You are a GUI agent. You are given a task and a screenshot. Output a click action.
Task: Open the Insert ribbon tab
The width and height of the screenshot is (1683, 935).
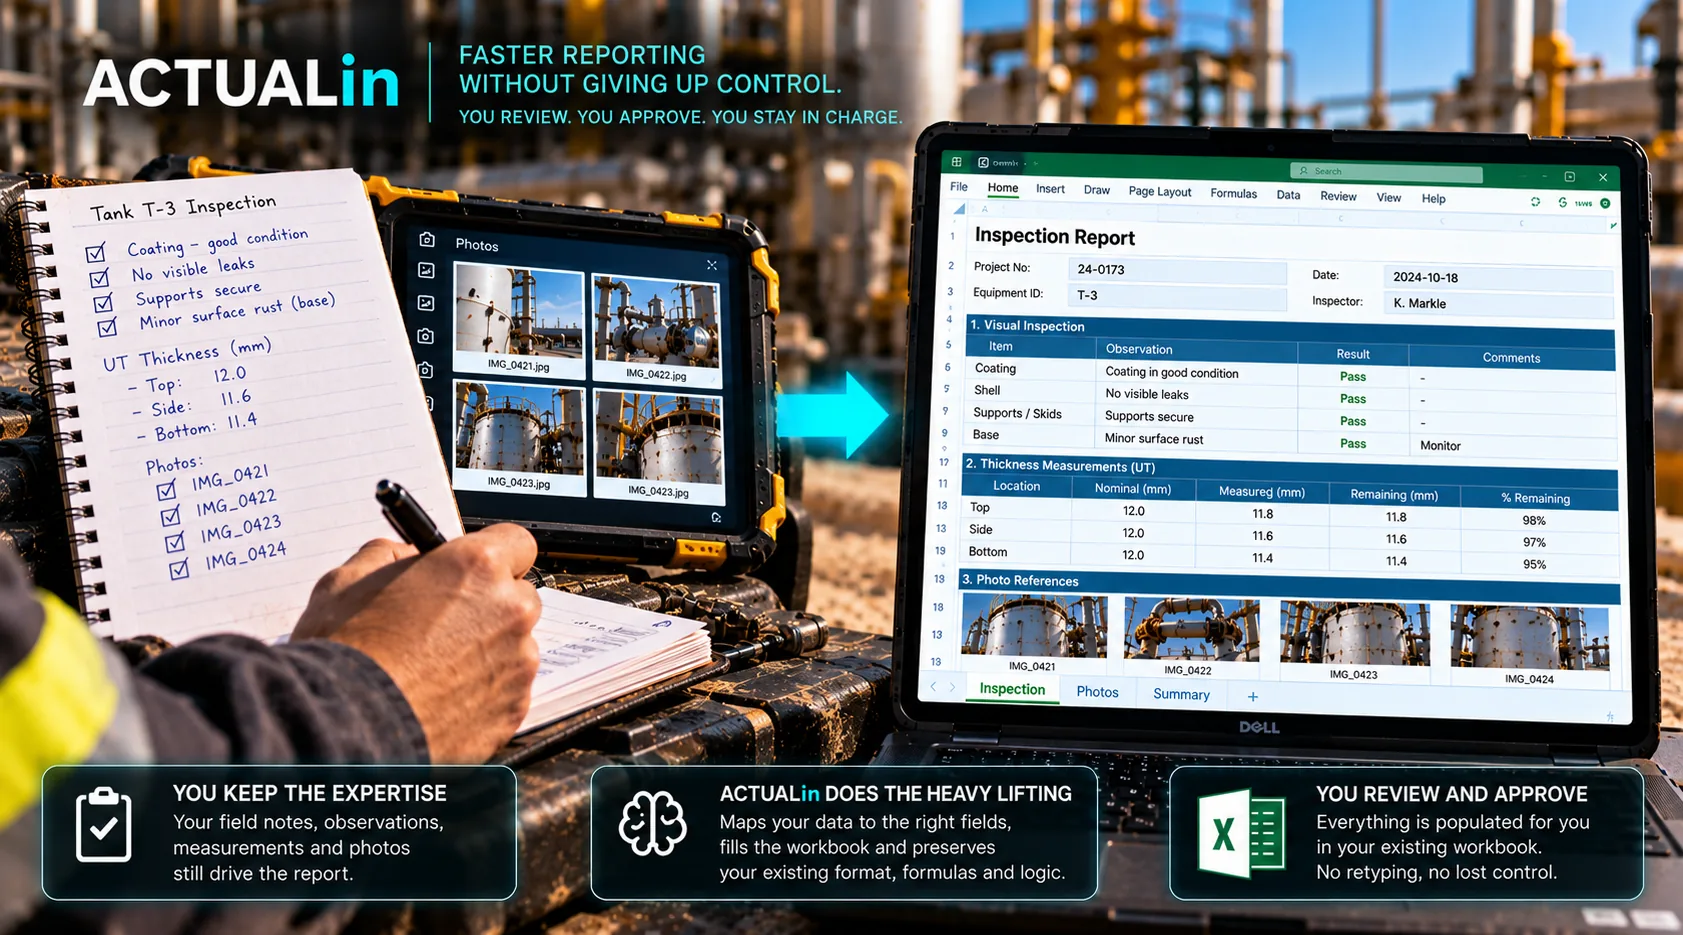pyautogui.click(x=1050, y=189)
